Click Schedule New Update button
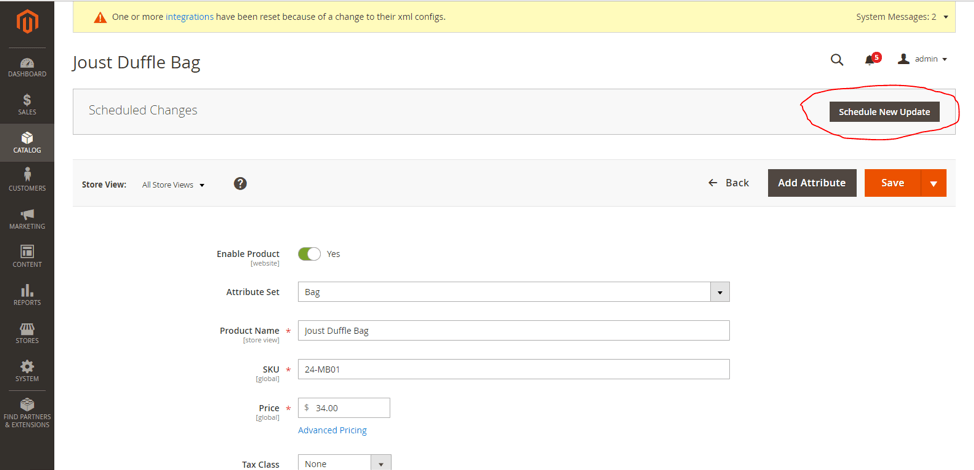Screen dimensions: 974x470 pyautogui.click(x=884, y=112)
